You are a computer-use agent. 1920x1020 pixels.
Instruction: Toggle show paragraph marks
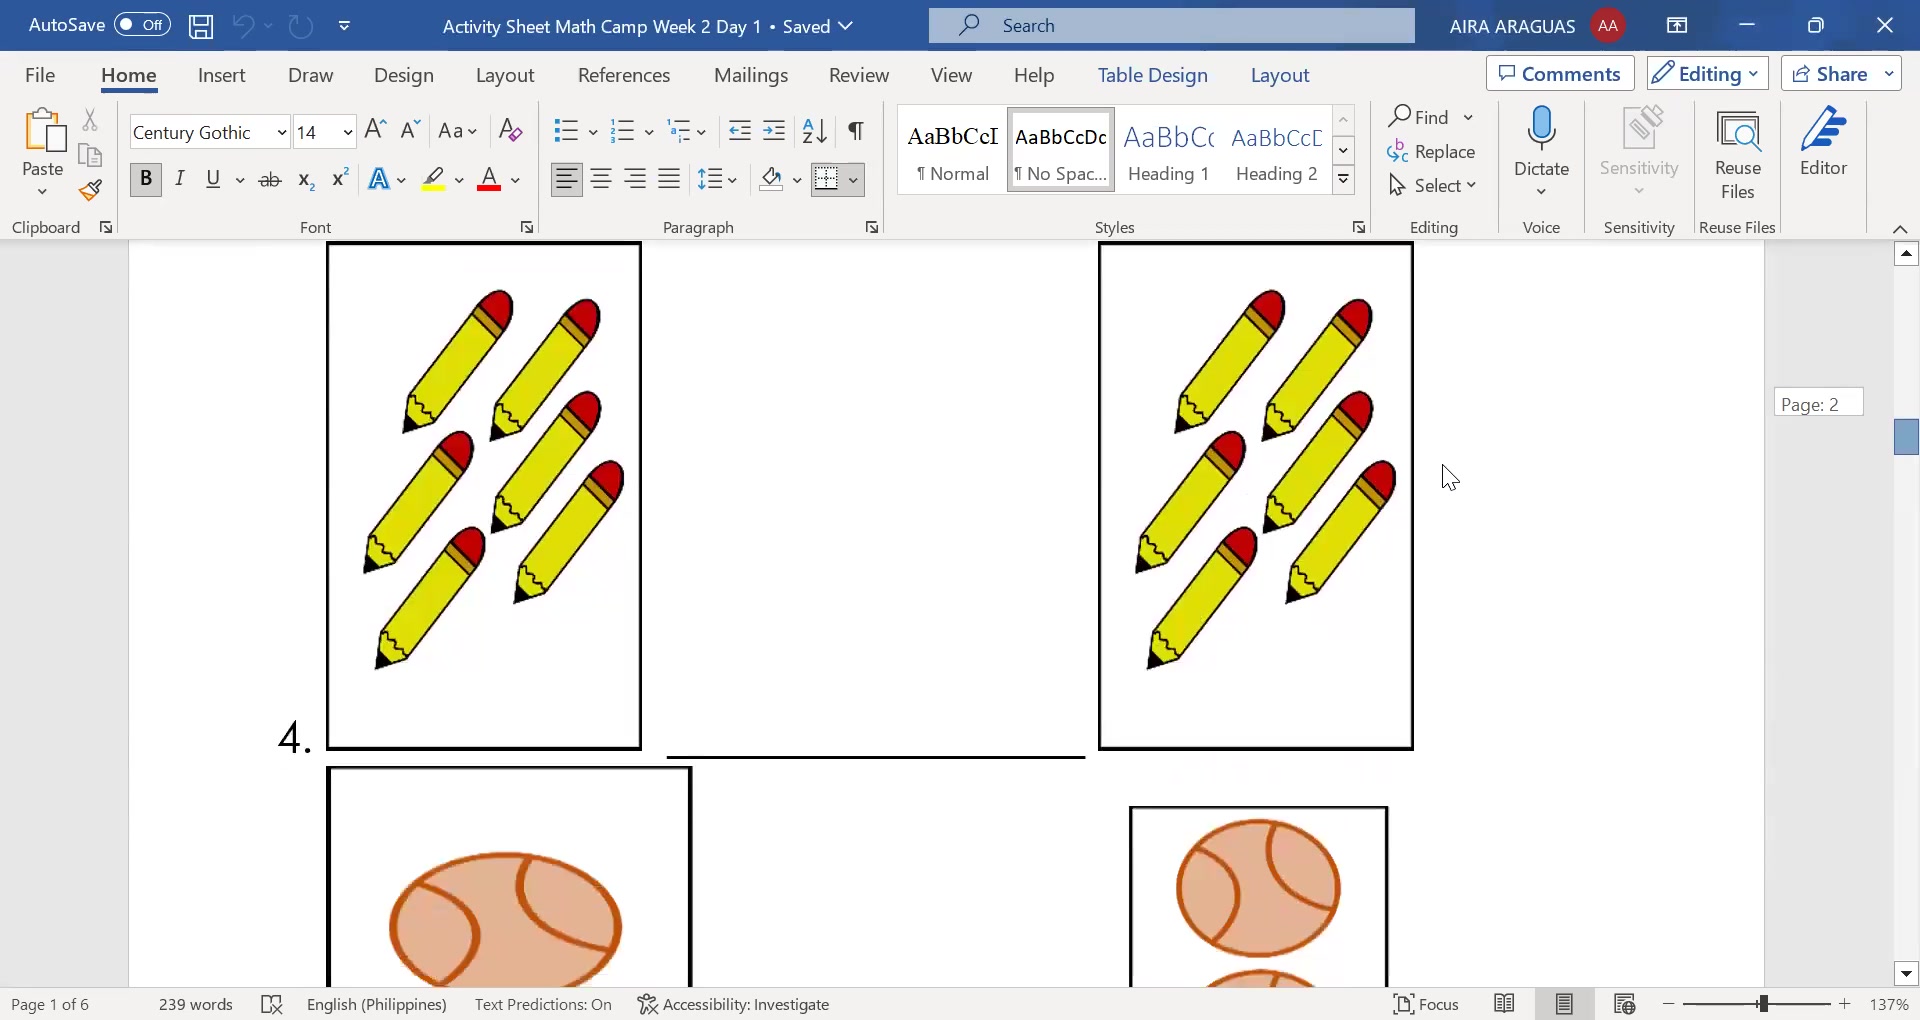click(856, 131)
